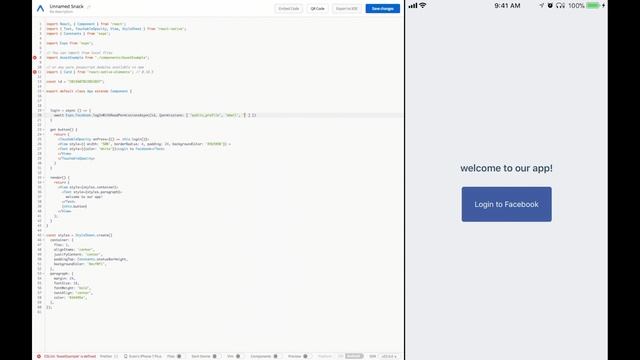
Task: Click the Unnamed Snack title
Action: tap(67, 7)
